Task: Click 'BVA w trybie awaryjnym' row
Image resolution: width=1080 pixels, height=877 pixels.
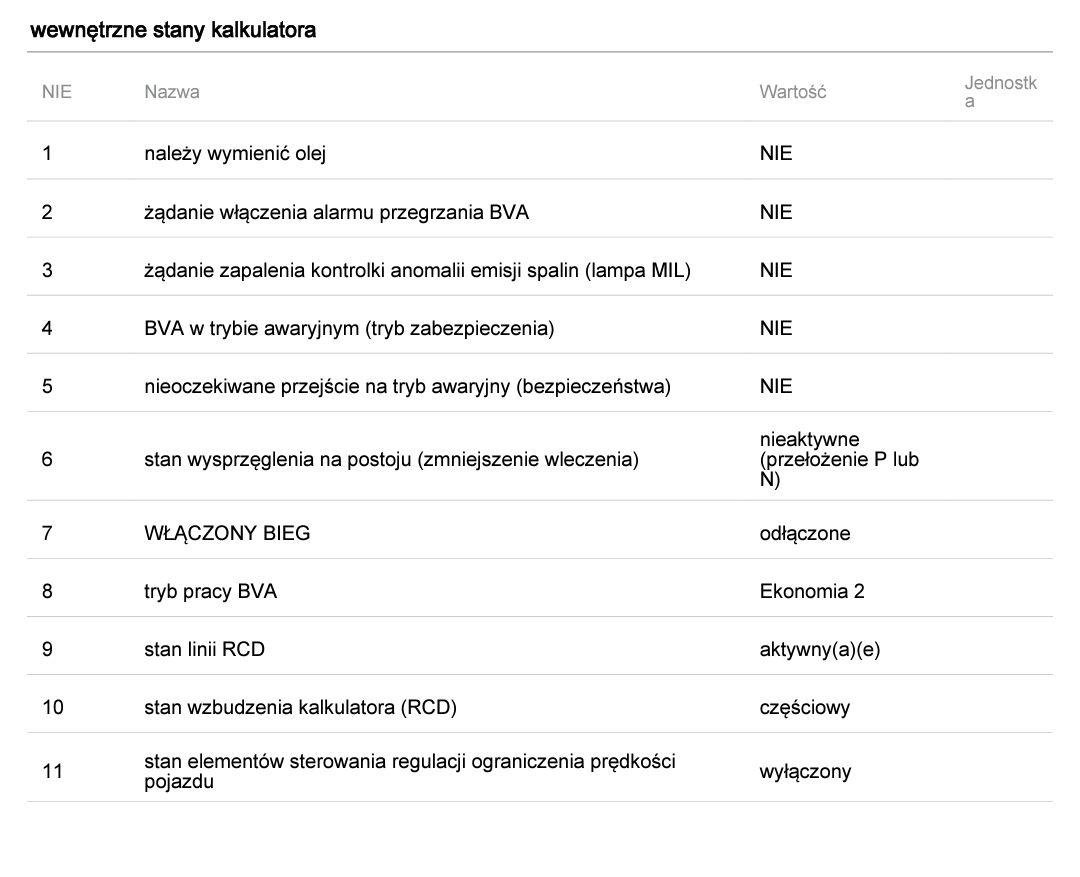Action: point(349,328)
